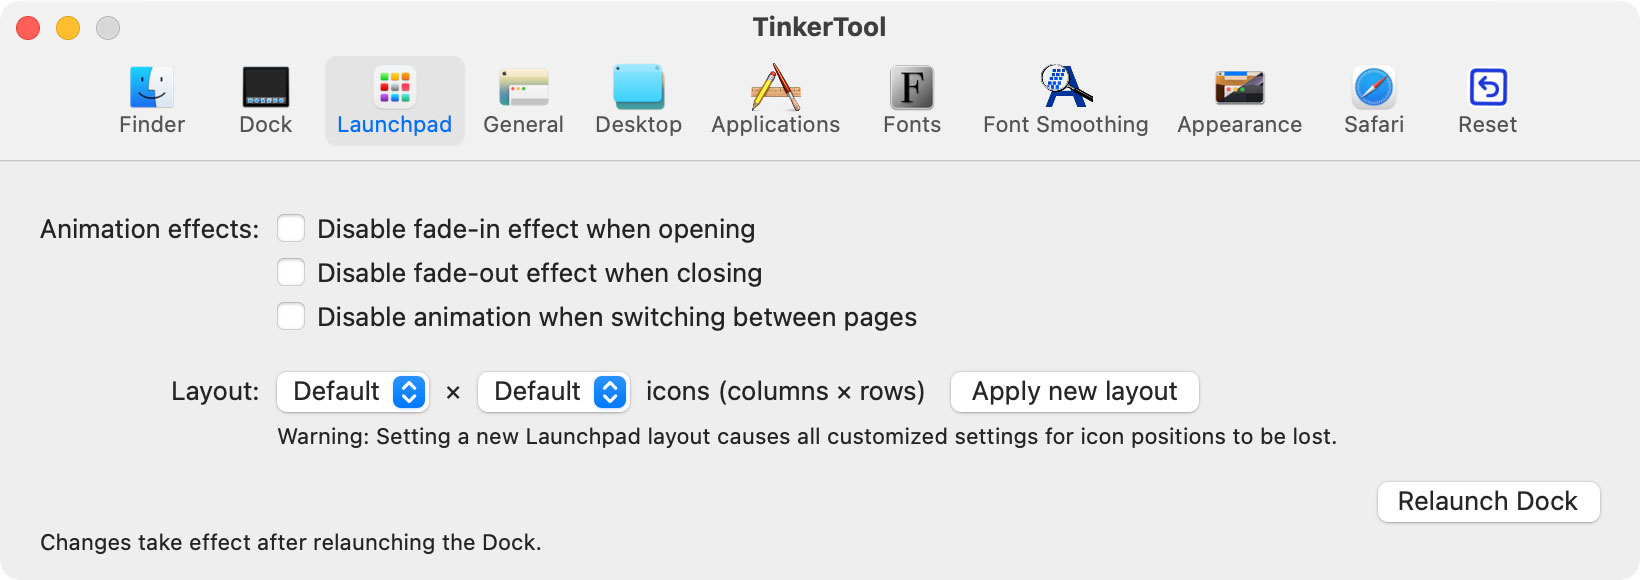Open the Font Smoothing icon
Viewport: 1640px width, 580px height.
click(1064, 95)
